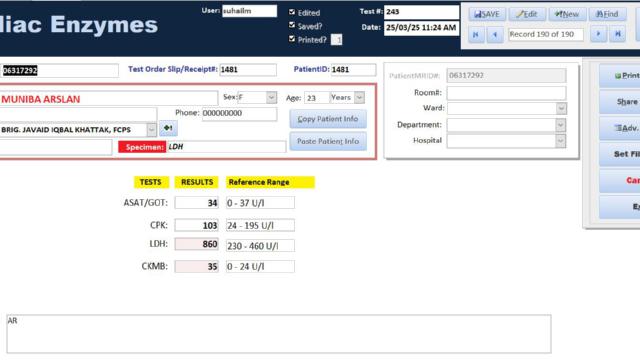
Task: Click Copy Patient Info button
Action: [328, 119]
